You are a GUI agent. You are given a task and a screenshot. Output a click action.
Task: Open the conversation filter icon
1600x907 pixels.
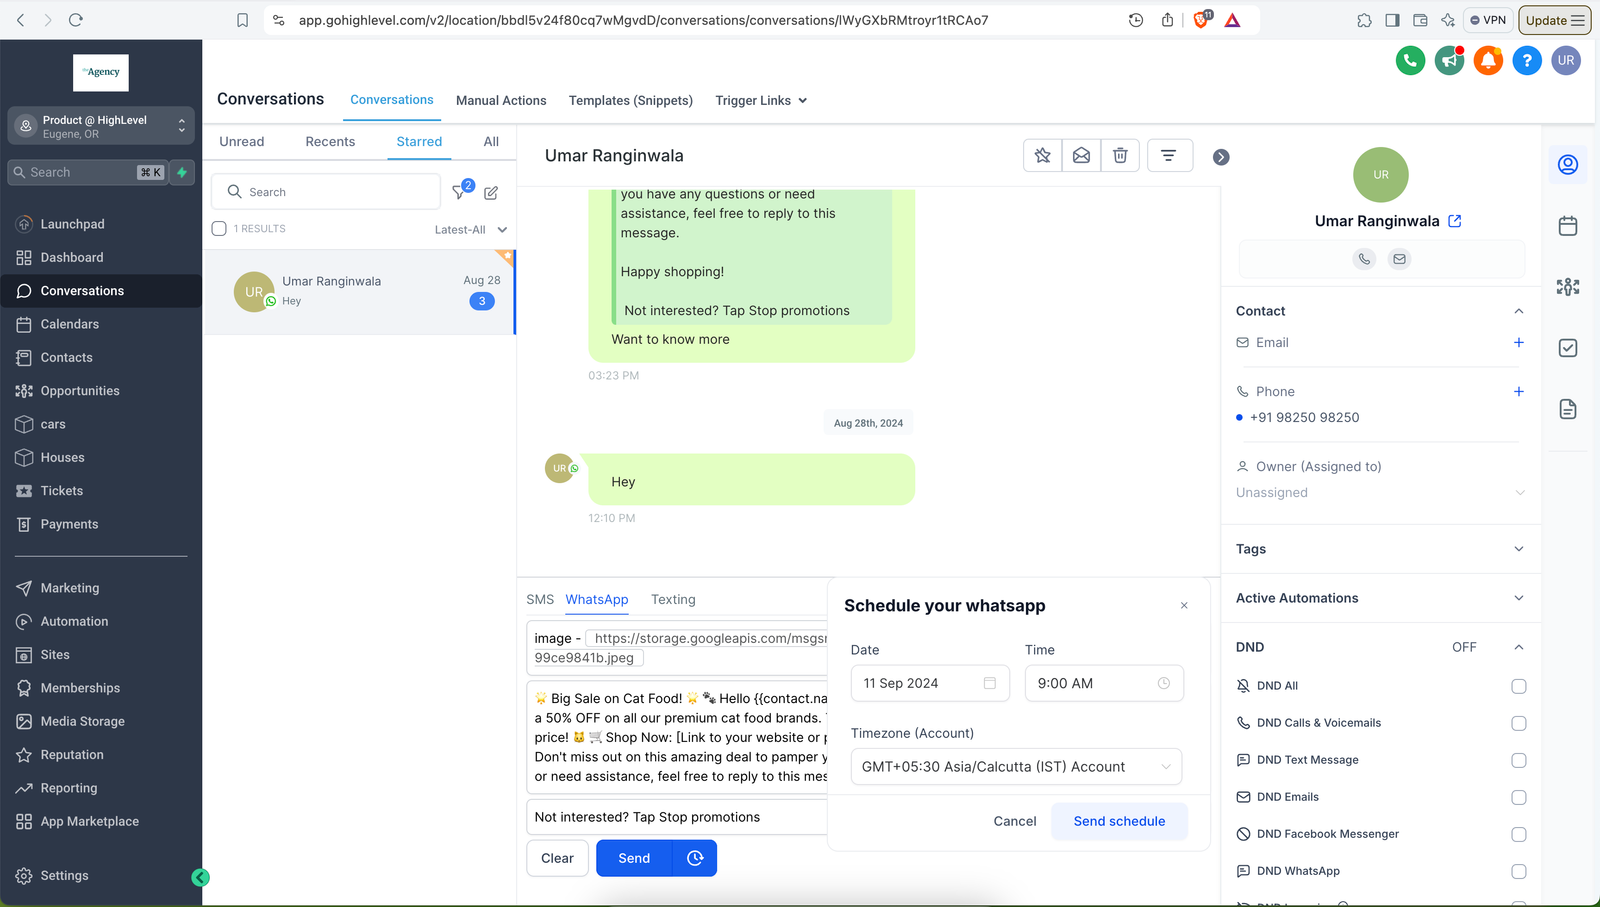[1168, 155]
